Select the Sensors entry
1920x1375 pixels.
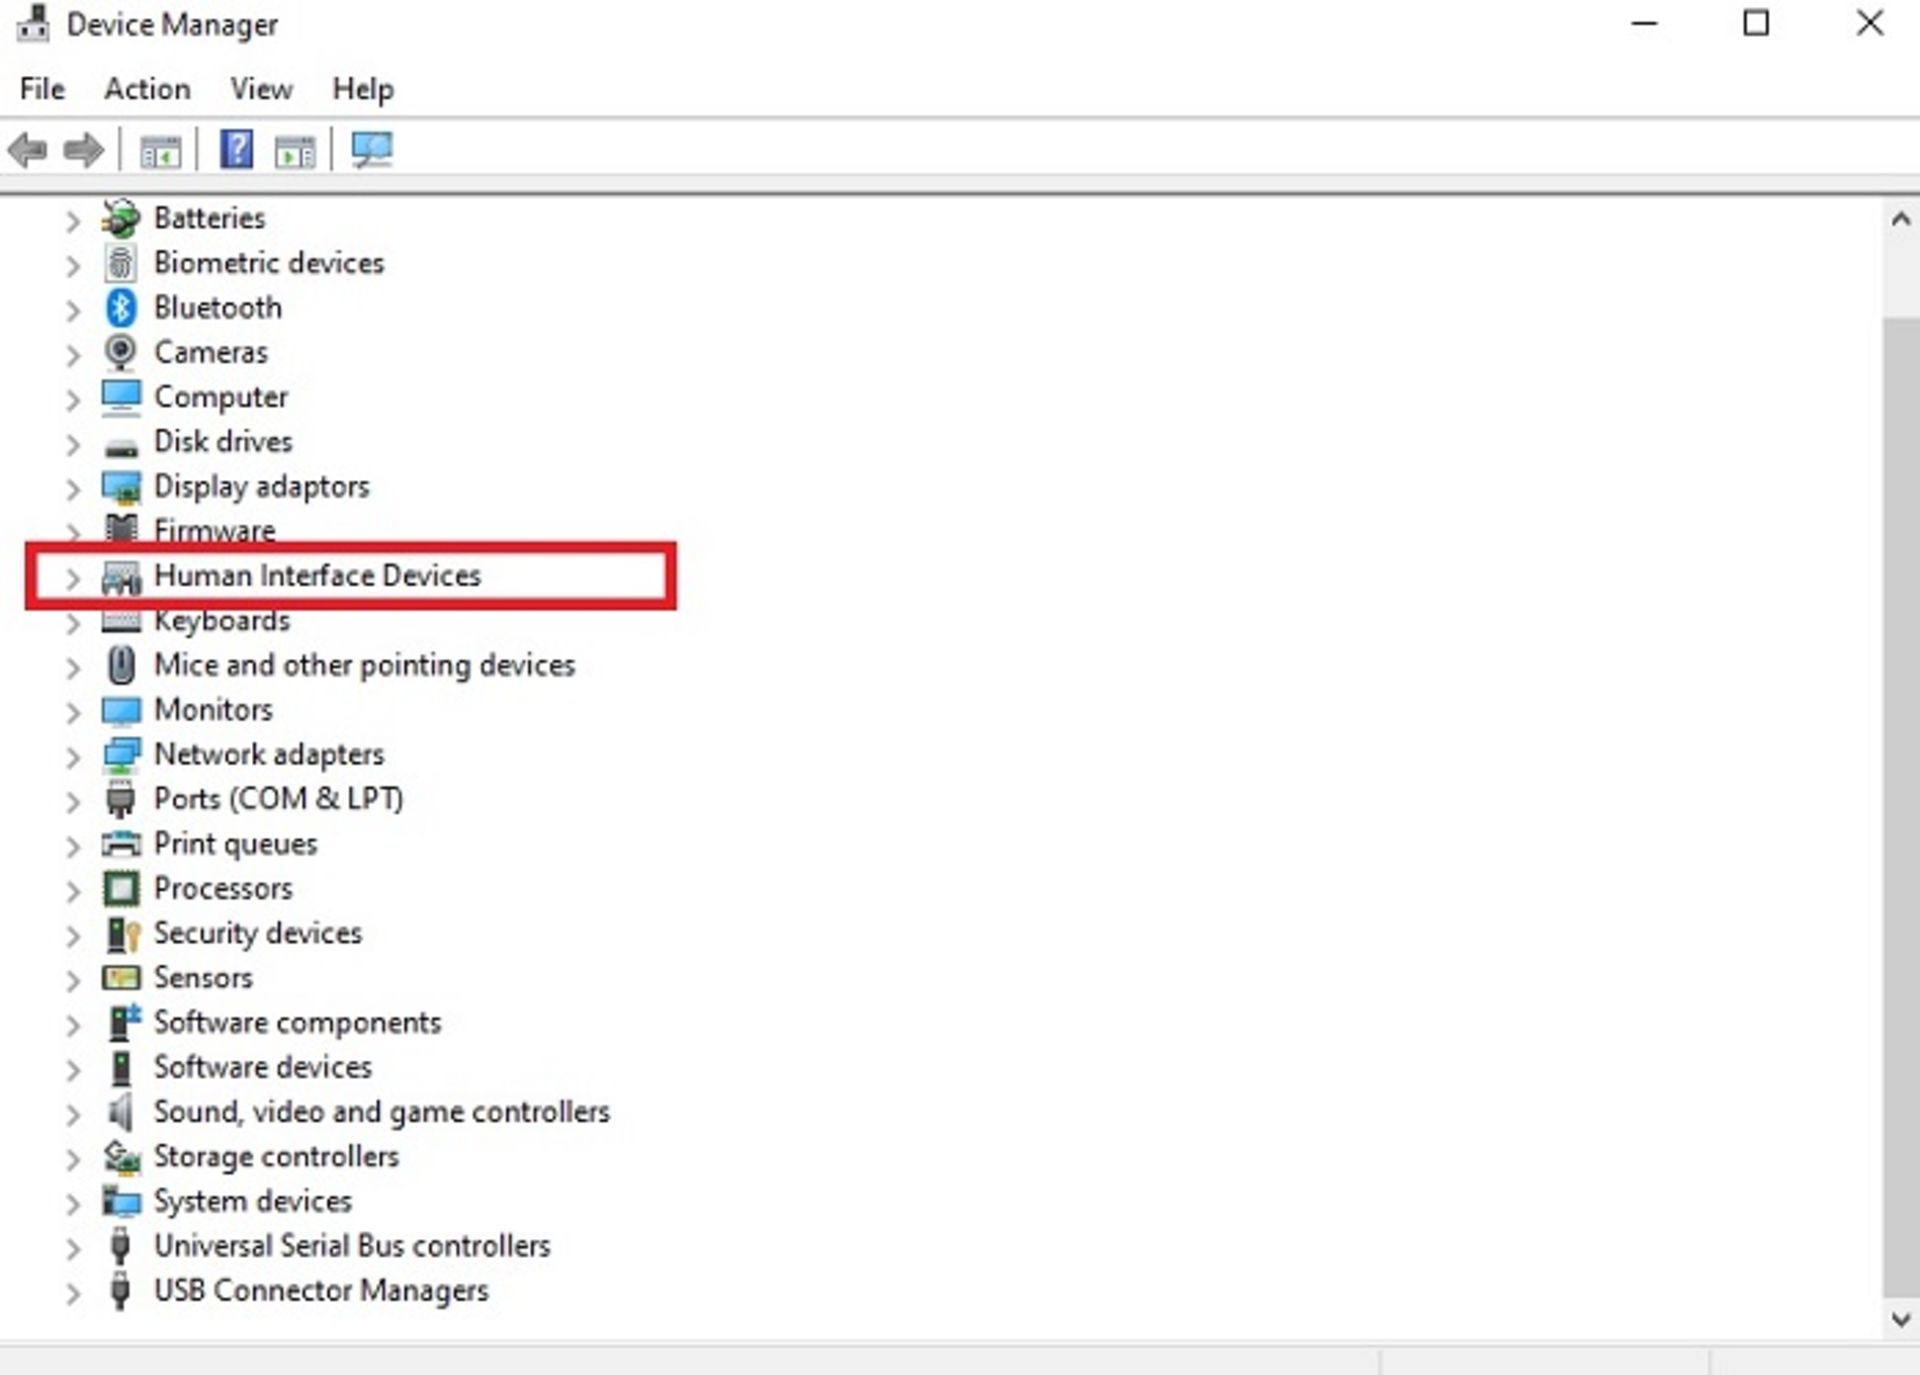203,978
